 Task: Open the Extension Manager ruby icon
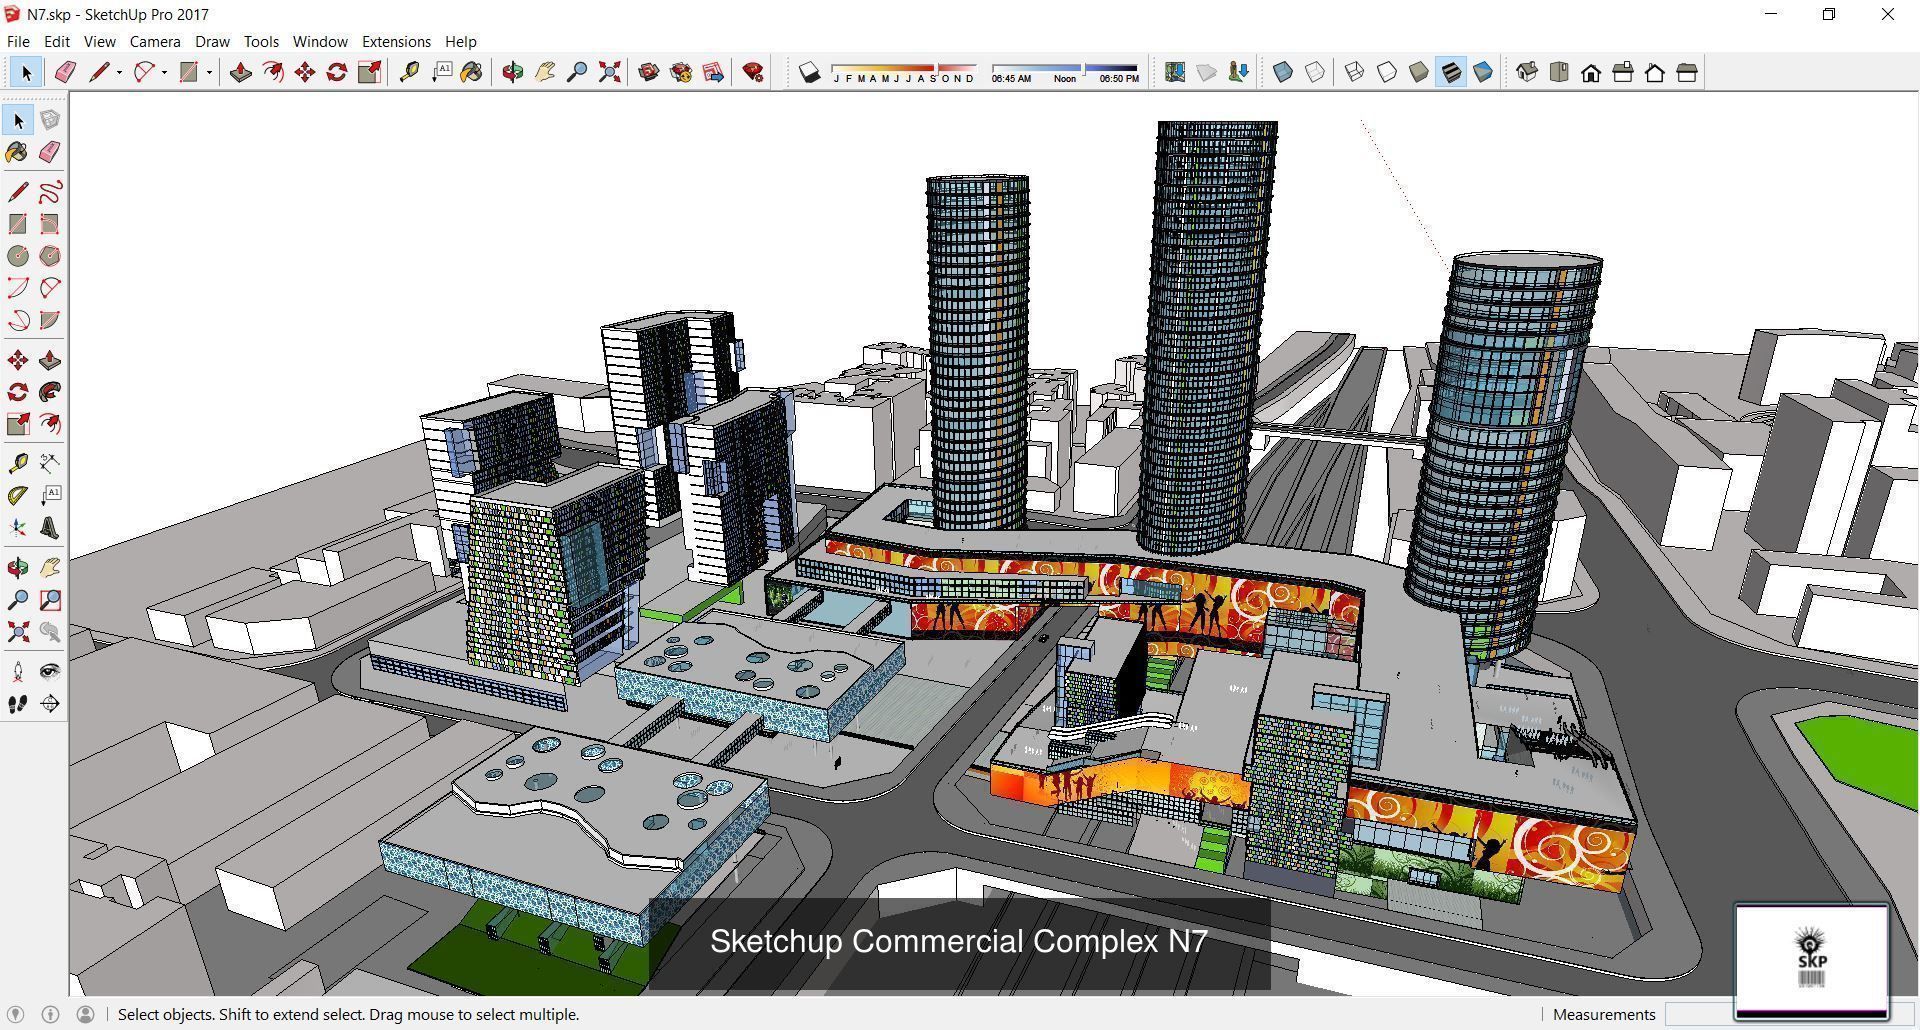[753, 72]
